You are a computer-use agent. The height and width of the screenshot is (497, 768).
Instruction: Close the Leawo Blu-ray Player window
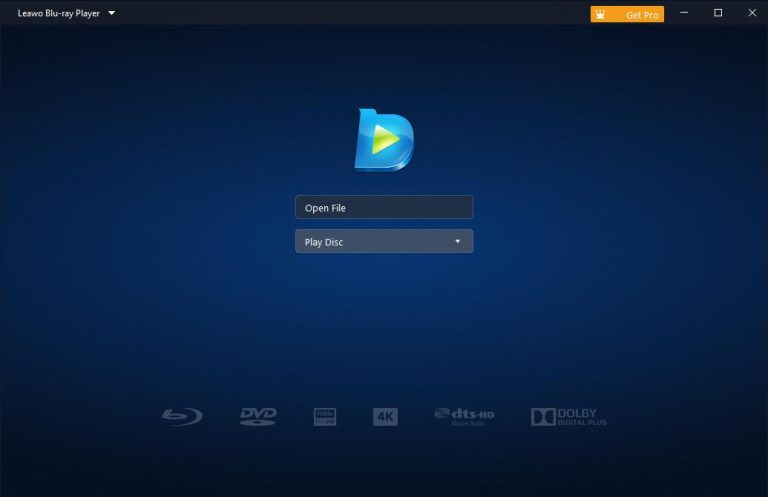[x=752, y=13]
